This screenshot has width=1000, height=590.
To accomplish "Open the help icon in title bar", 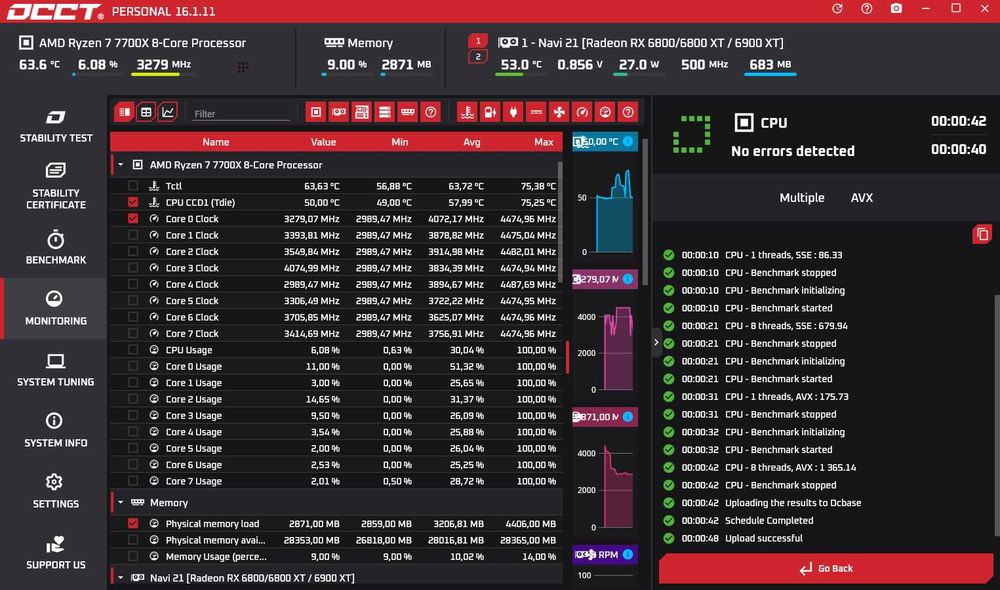I will pos(867,9).
